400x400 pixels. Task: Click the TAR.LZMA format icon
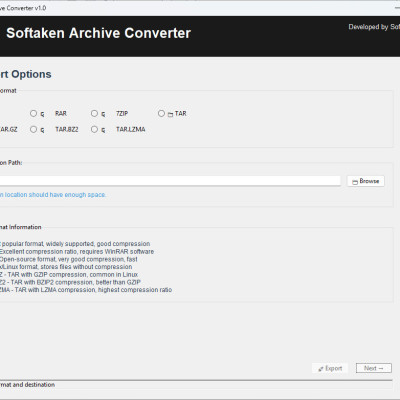(x=103, y=130)
